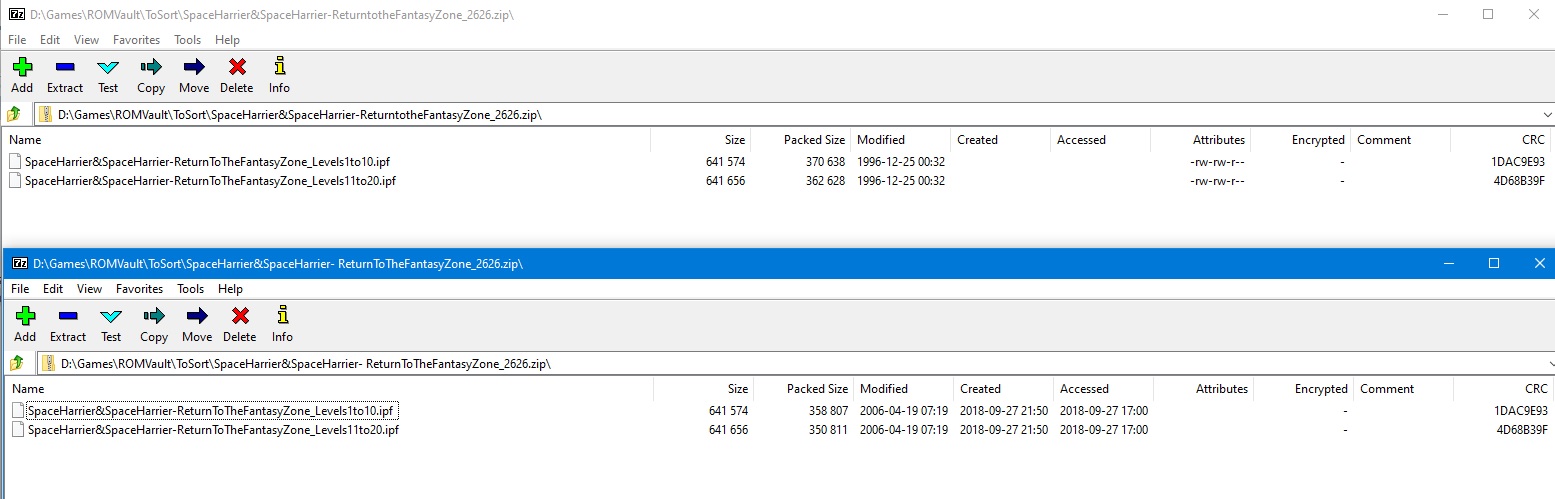Open Help menu in top window
The width and height of the screenshot is (1555, 499).
click(227, 40)
